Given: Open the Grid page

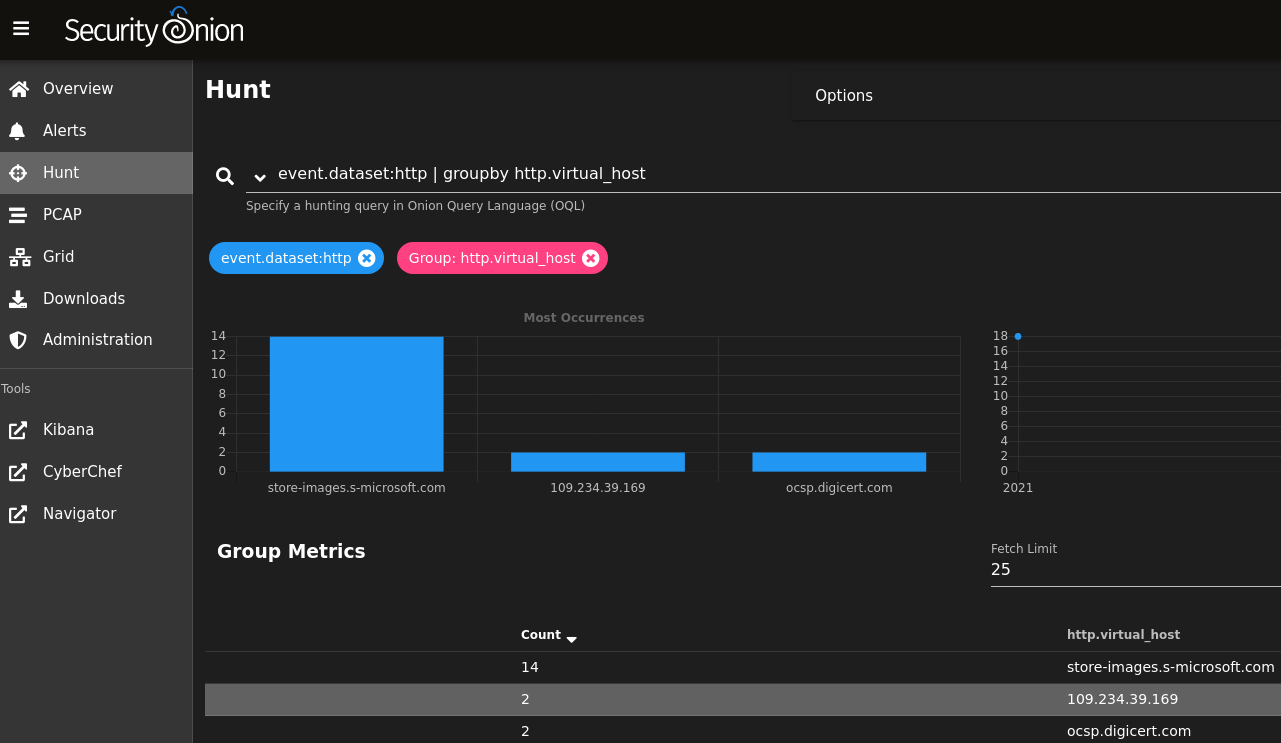Looking at the screenshot, I should pyautogui.click(x=96, y=257).
